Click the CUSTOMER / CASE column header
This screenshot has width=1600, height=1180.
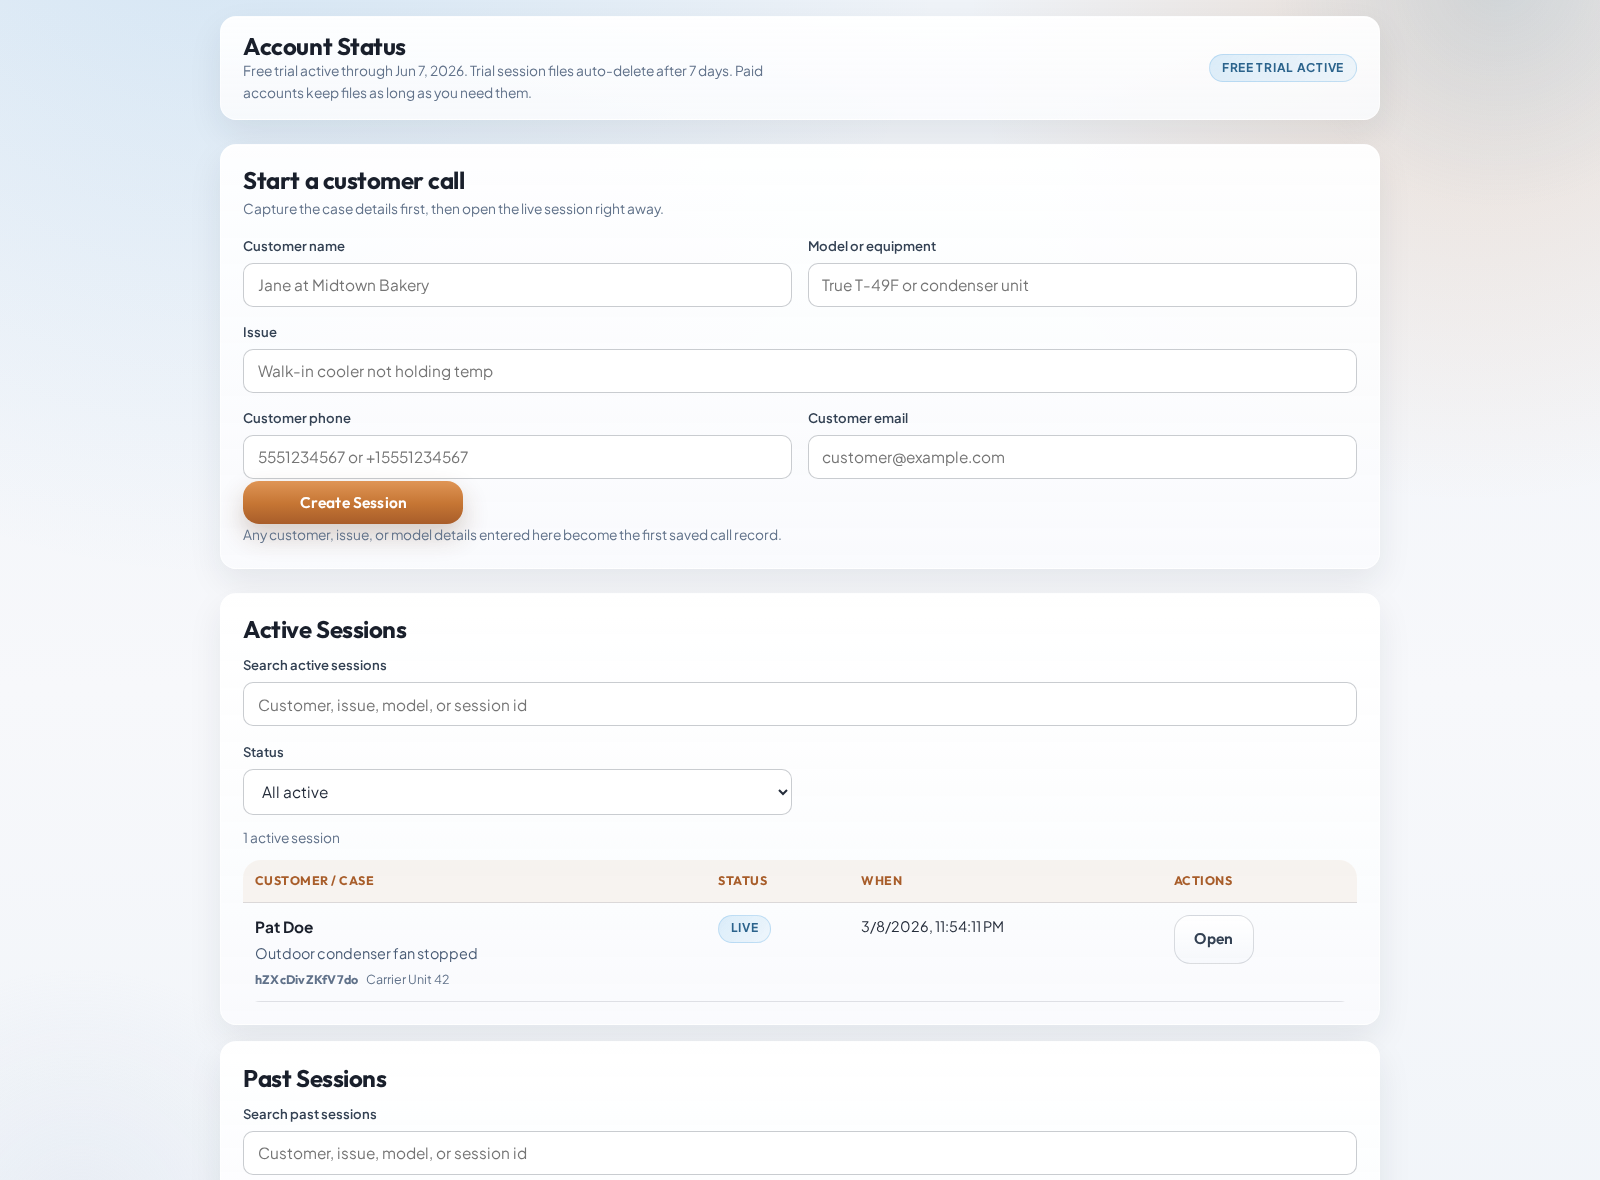pos(314,881)
